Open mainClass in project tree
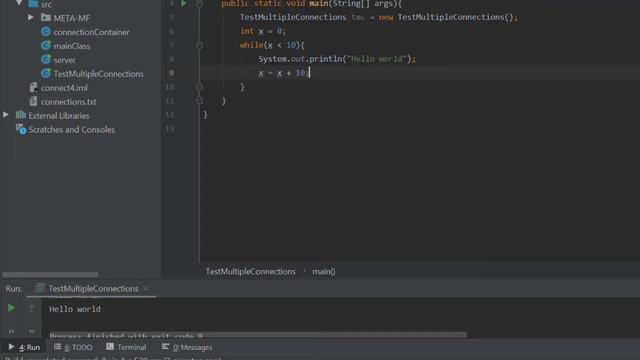Viewport: 640px width, 360px height. coord(72,46)
